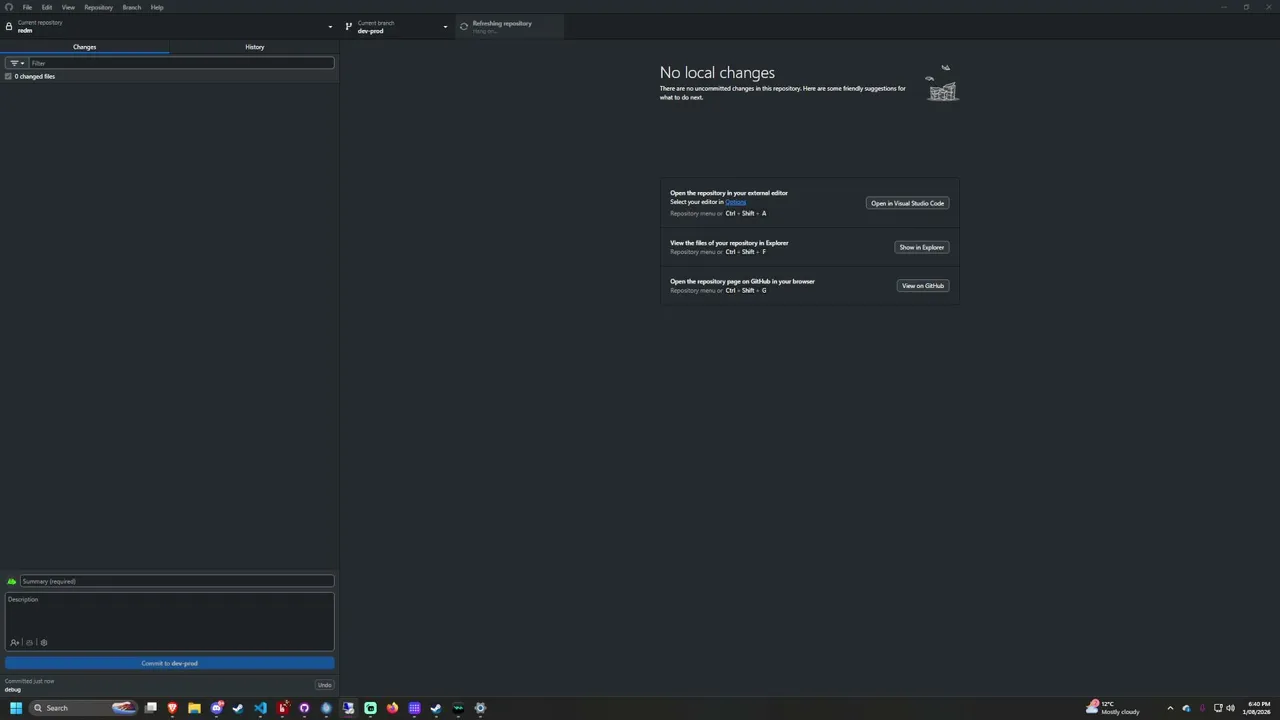Open the Repository menu
The height and width of the screenshot is (720, 1280).
point(98,7)
